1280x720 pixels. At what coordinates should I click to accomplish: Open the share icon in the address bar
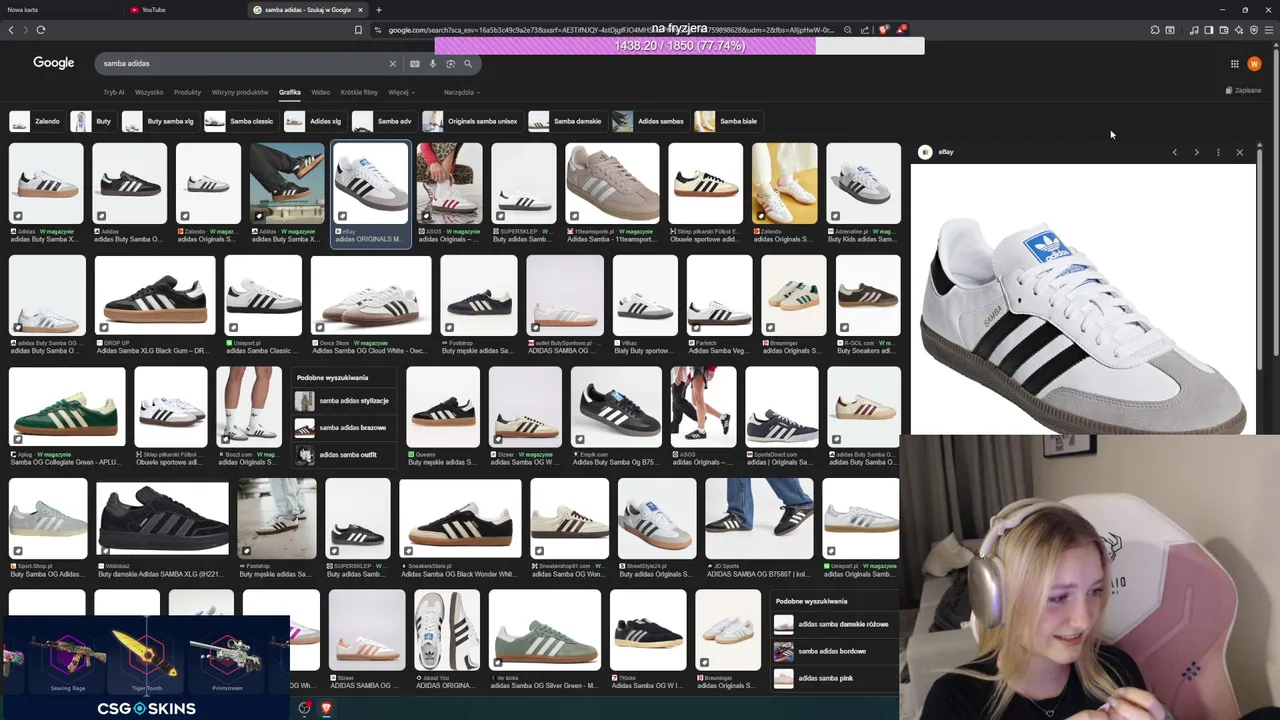coord(865,30)
